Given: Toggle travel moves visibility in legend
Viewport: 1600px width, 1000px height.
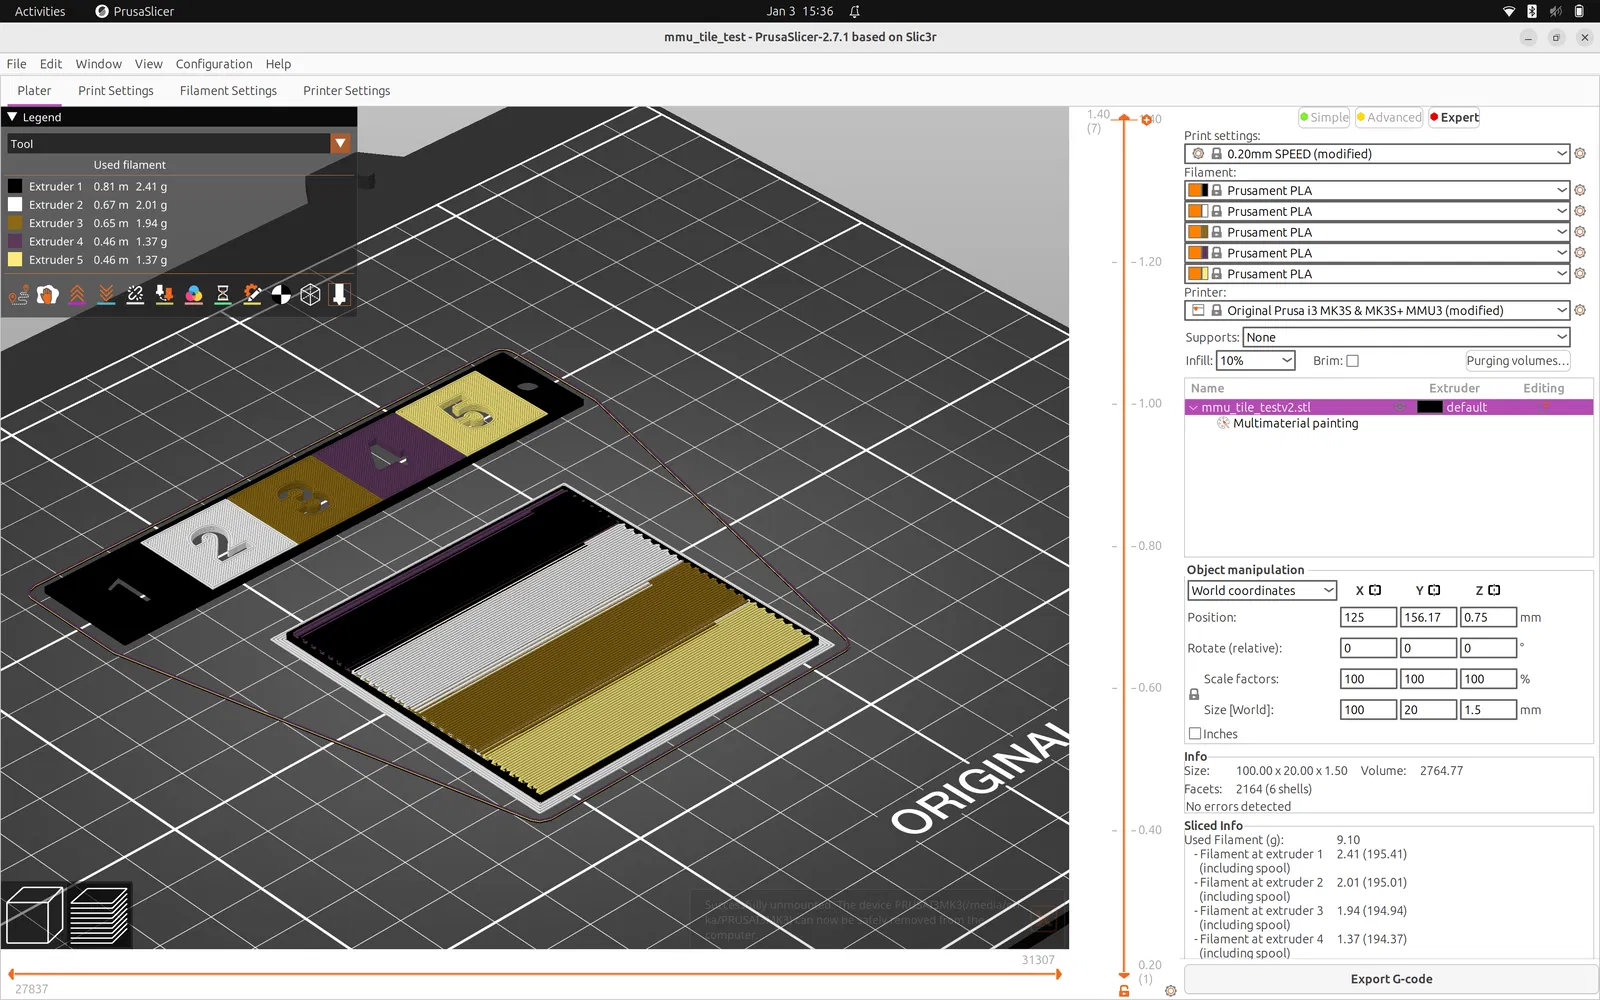Looking at the screenshot, I should pyautogui.click(x=19, y=295).
